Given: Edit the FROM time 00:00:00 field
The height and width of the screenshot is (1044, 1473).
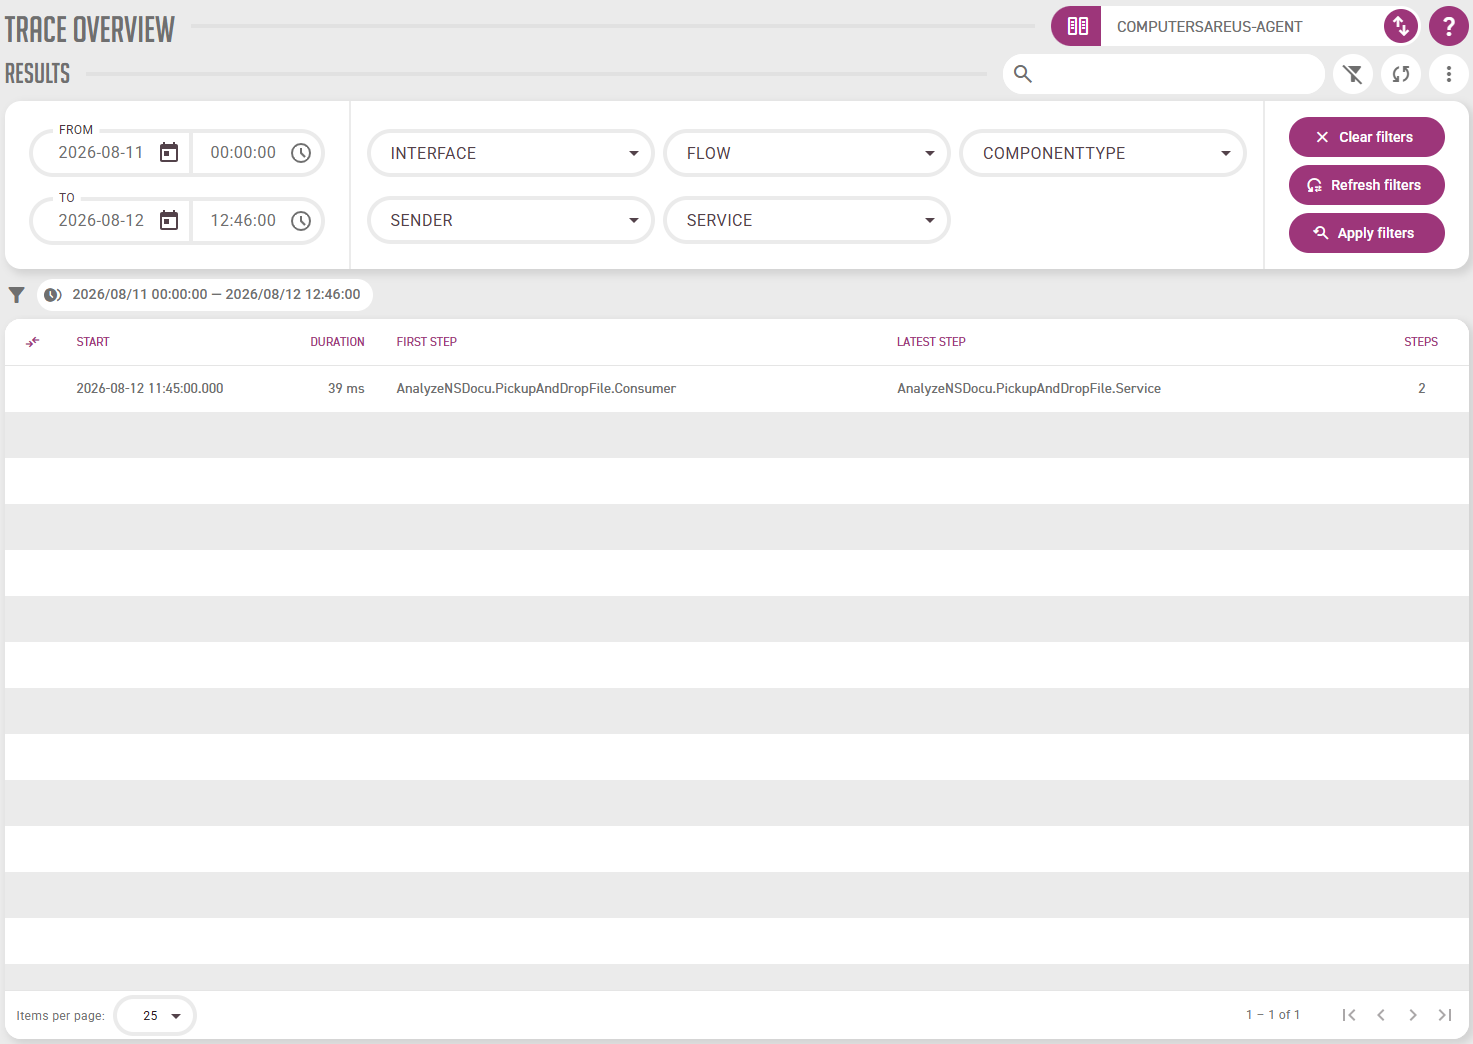Looking at the screenshot, I should pos(243,153).
